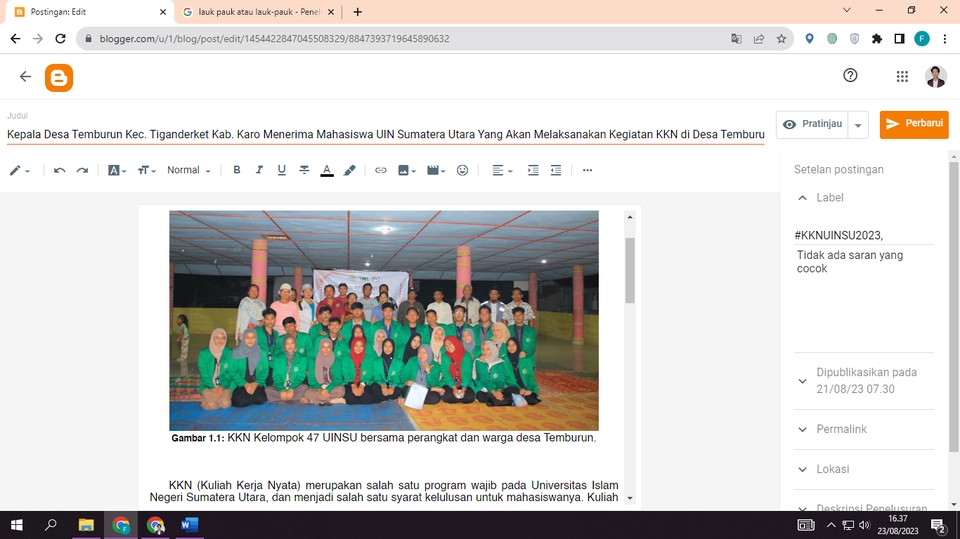Switch to the lauk pauk Google search tab

(257, 12)
